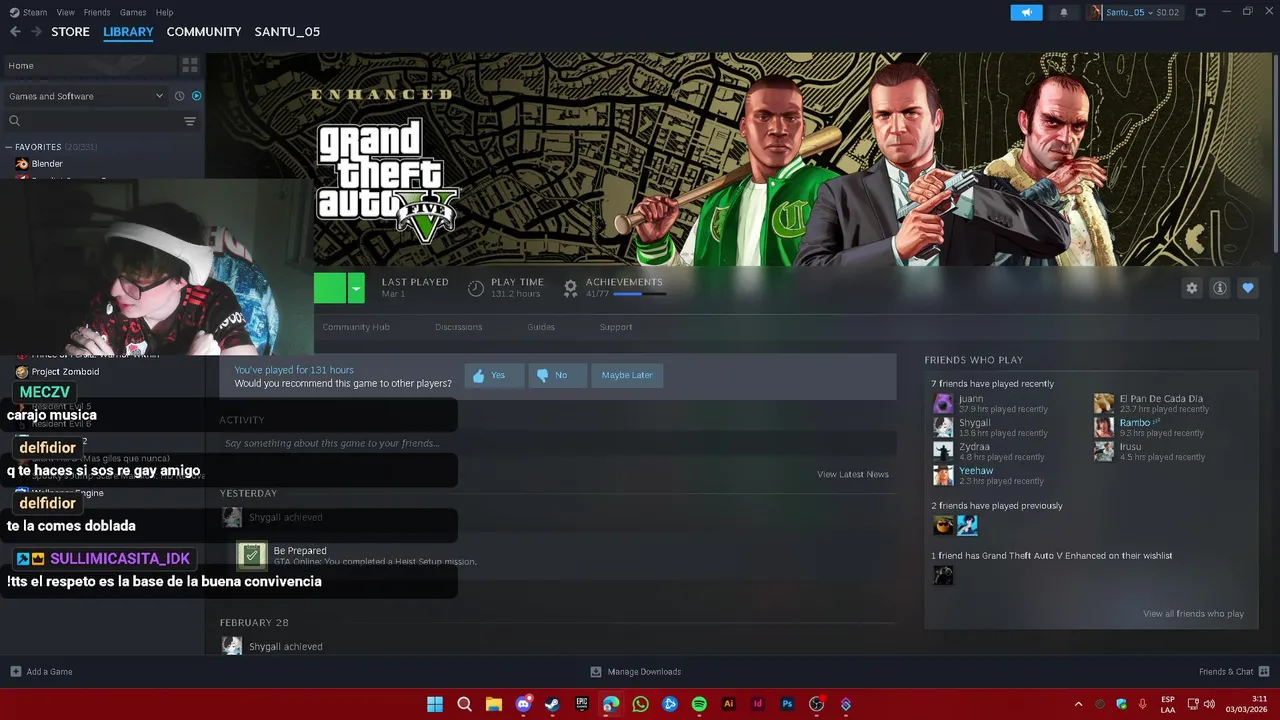Open Photoshop from the taskbar
The image size is (1280, 720).
pos(787,704)
